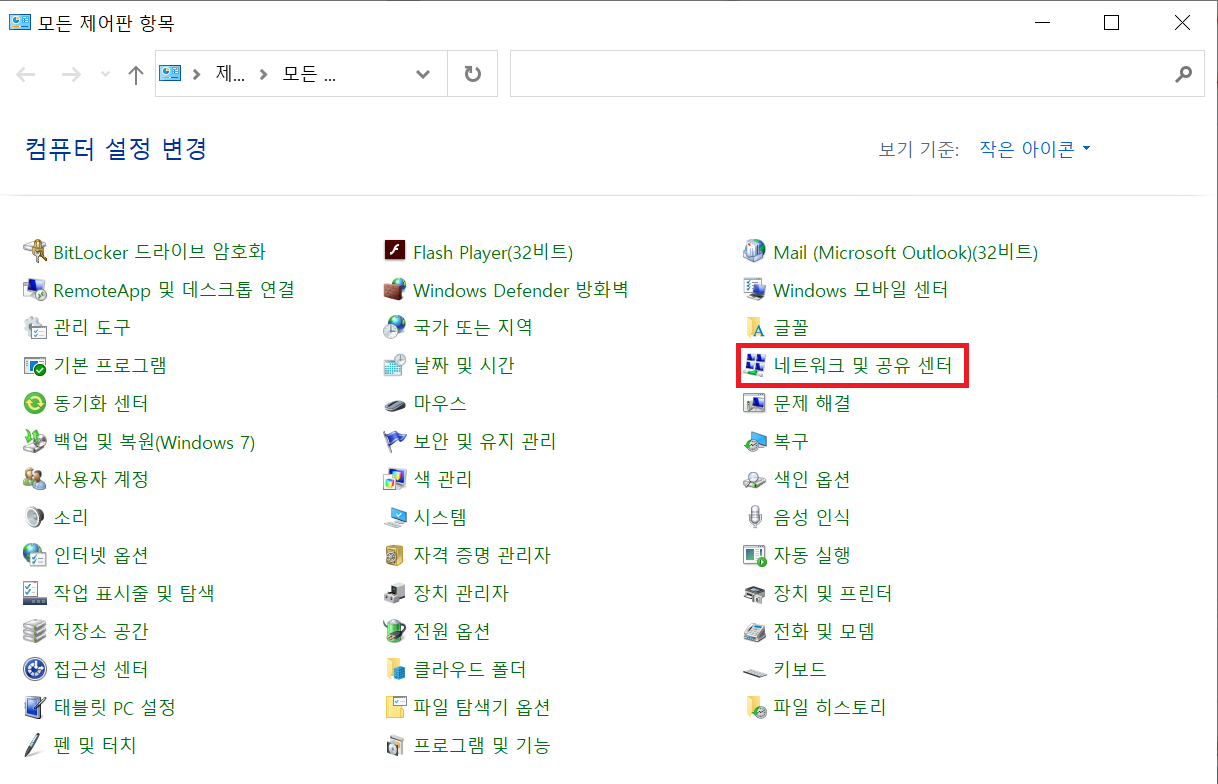Click the Windows Defender 방화벽 icon
The image size is (1218, 784).
point(395,289)
